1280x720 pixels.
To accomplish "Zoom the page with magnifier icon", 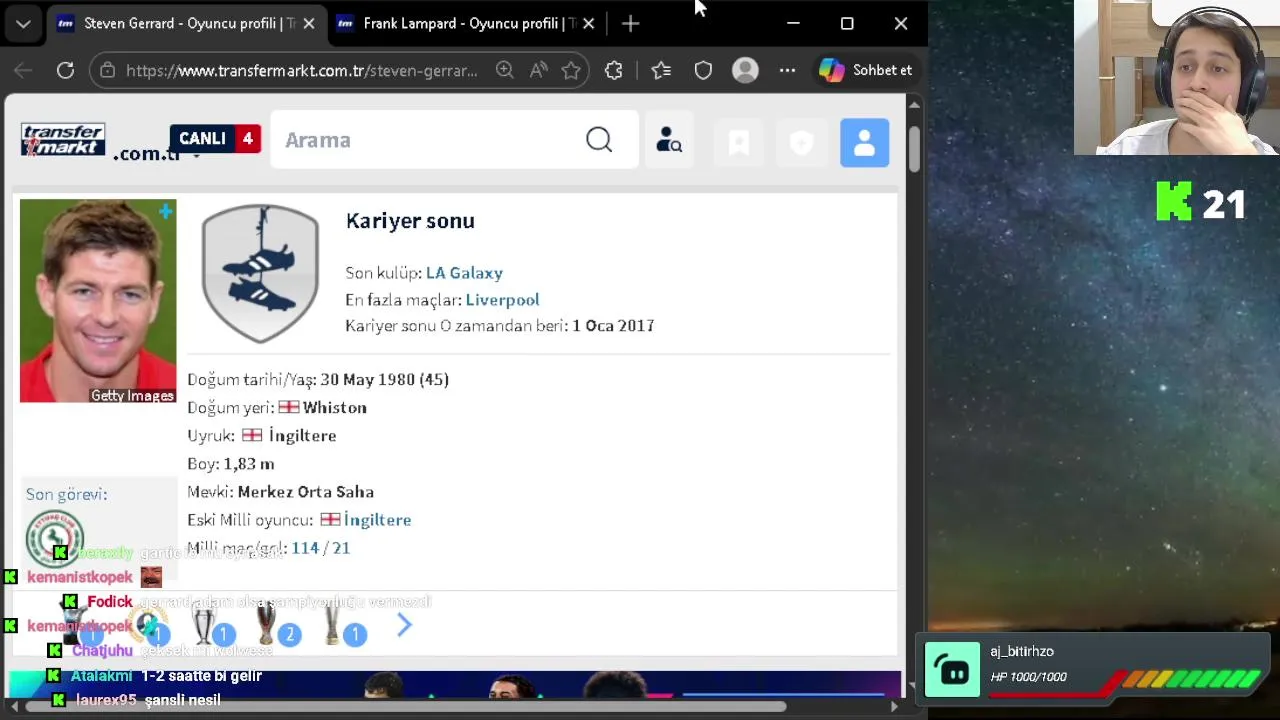I will coord(505,70).
